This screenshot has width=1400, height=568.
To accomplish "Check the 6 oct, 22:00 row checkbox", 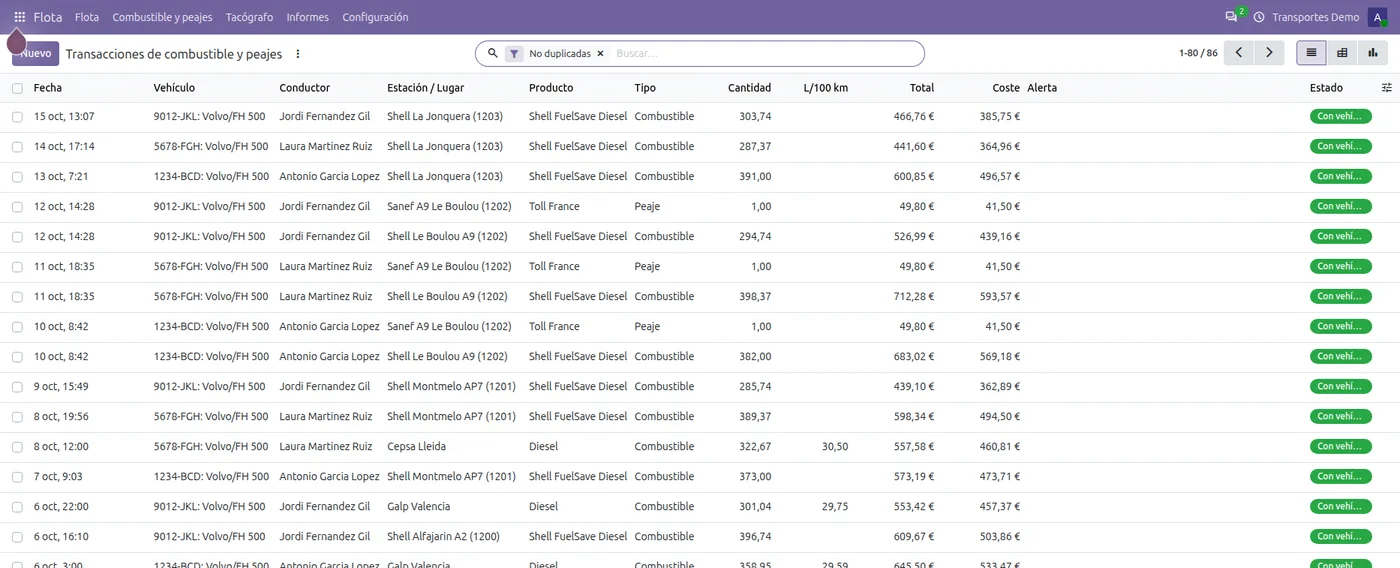I will (x=17, y=507).
